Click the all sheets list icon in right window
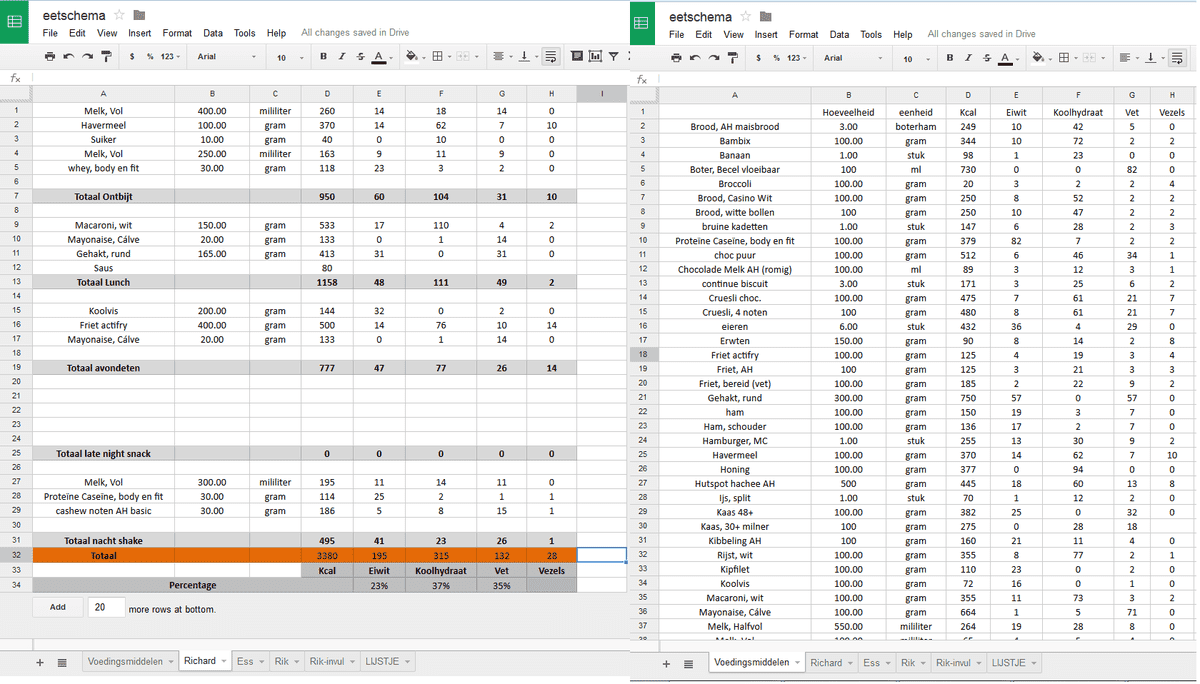The height and width of the screenshot is (684, 1200). click(688, 663)
